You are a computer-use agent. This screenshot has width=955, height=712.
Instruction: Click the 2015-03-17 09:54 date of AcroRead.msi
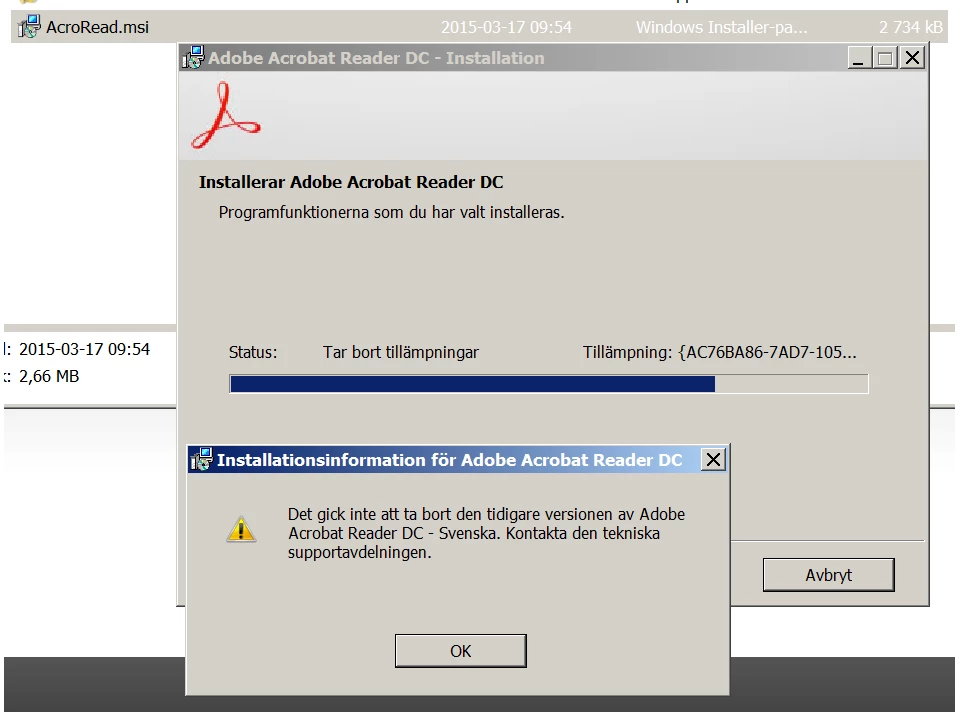(506, 27)
